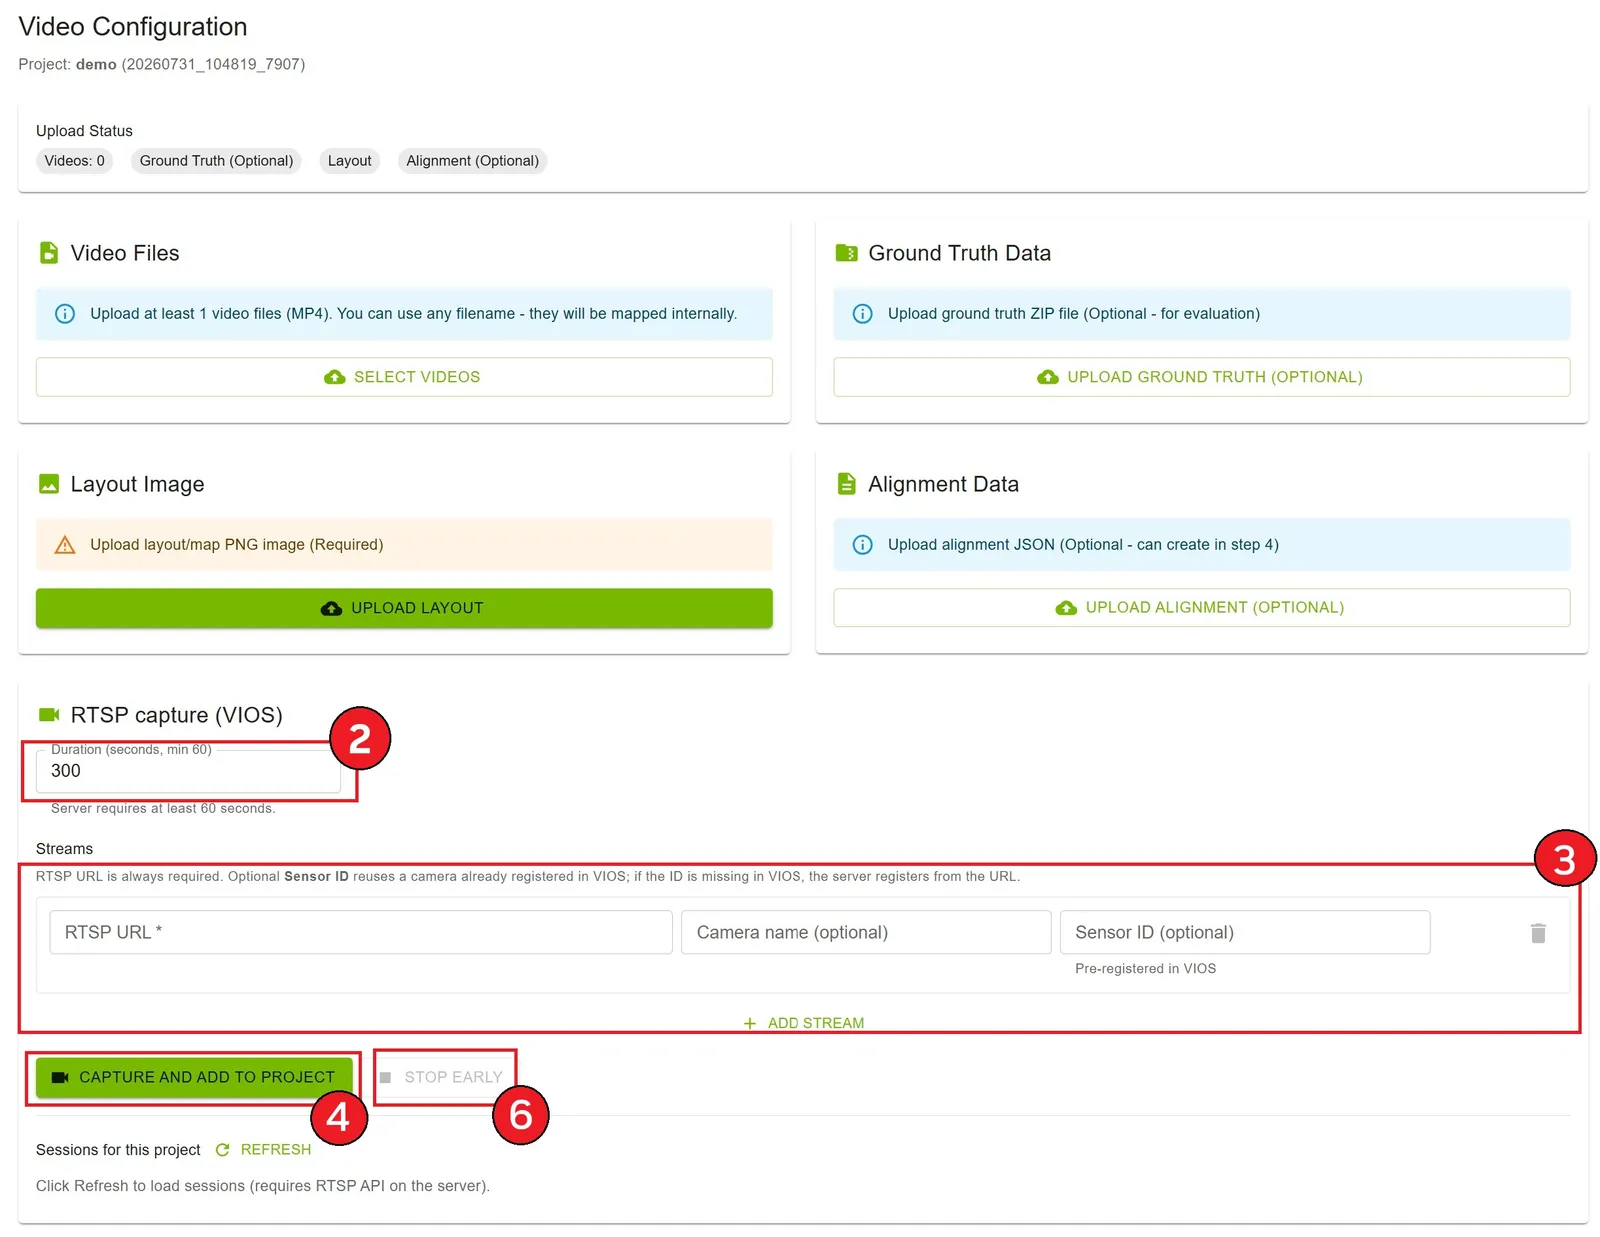Click the Videos: 0 status chip
This screenshot has height=1237, width=1600.
tap(75, 161)
